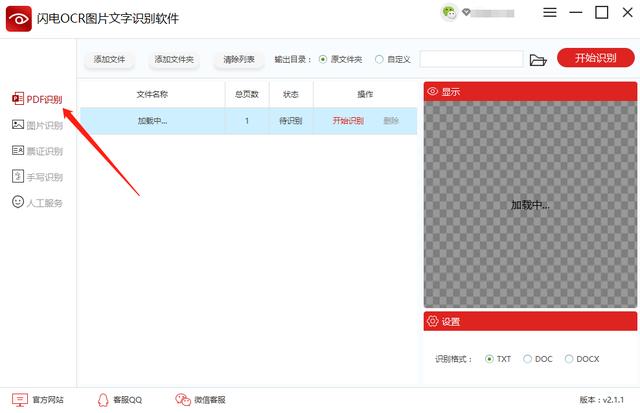Click the QQ penguin icon
This screenshot has width=640, height=413.
click(x=103, y=400)
